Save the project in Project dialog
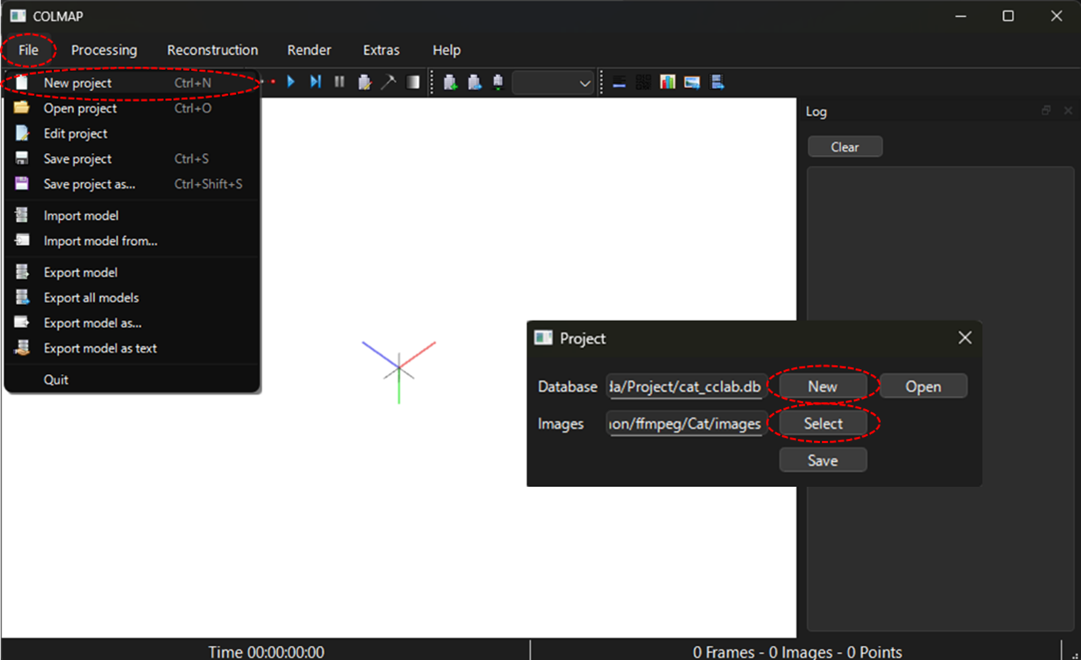 pyautogui.click(x=822, y=460)
